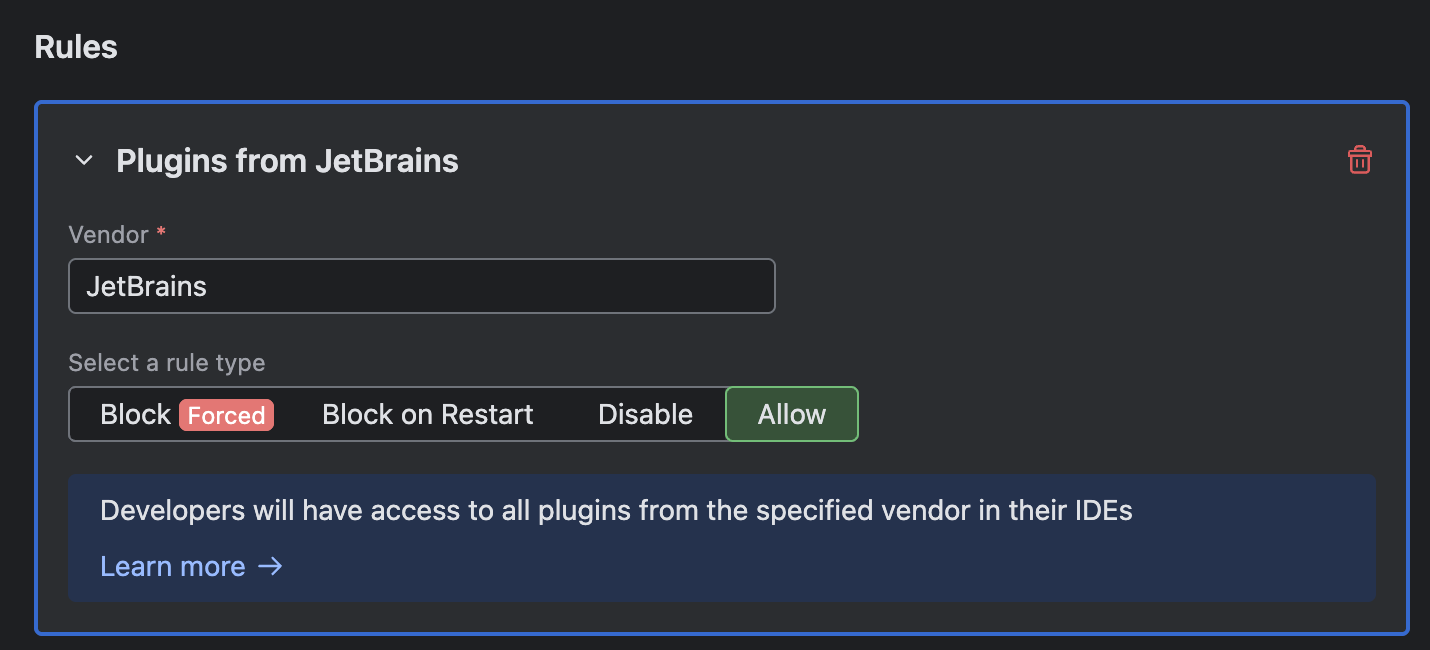This screenshot has width=1430, height=650.
Task: Click the Plugins from JetBrains rule header
Action: [x=287, y=160]
